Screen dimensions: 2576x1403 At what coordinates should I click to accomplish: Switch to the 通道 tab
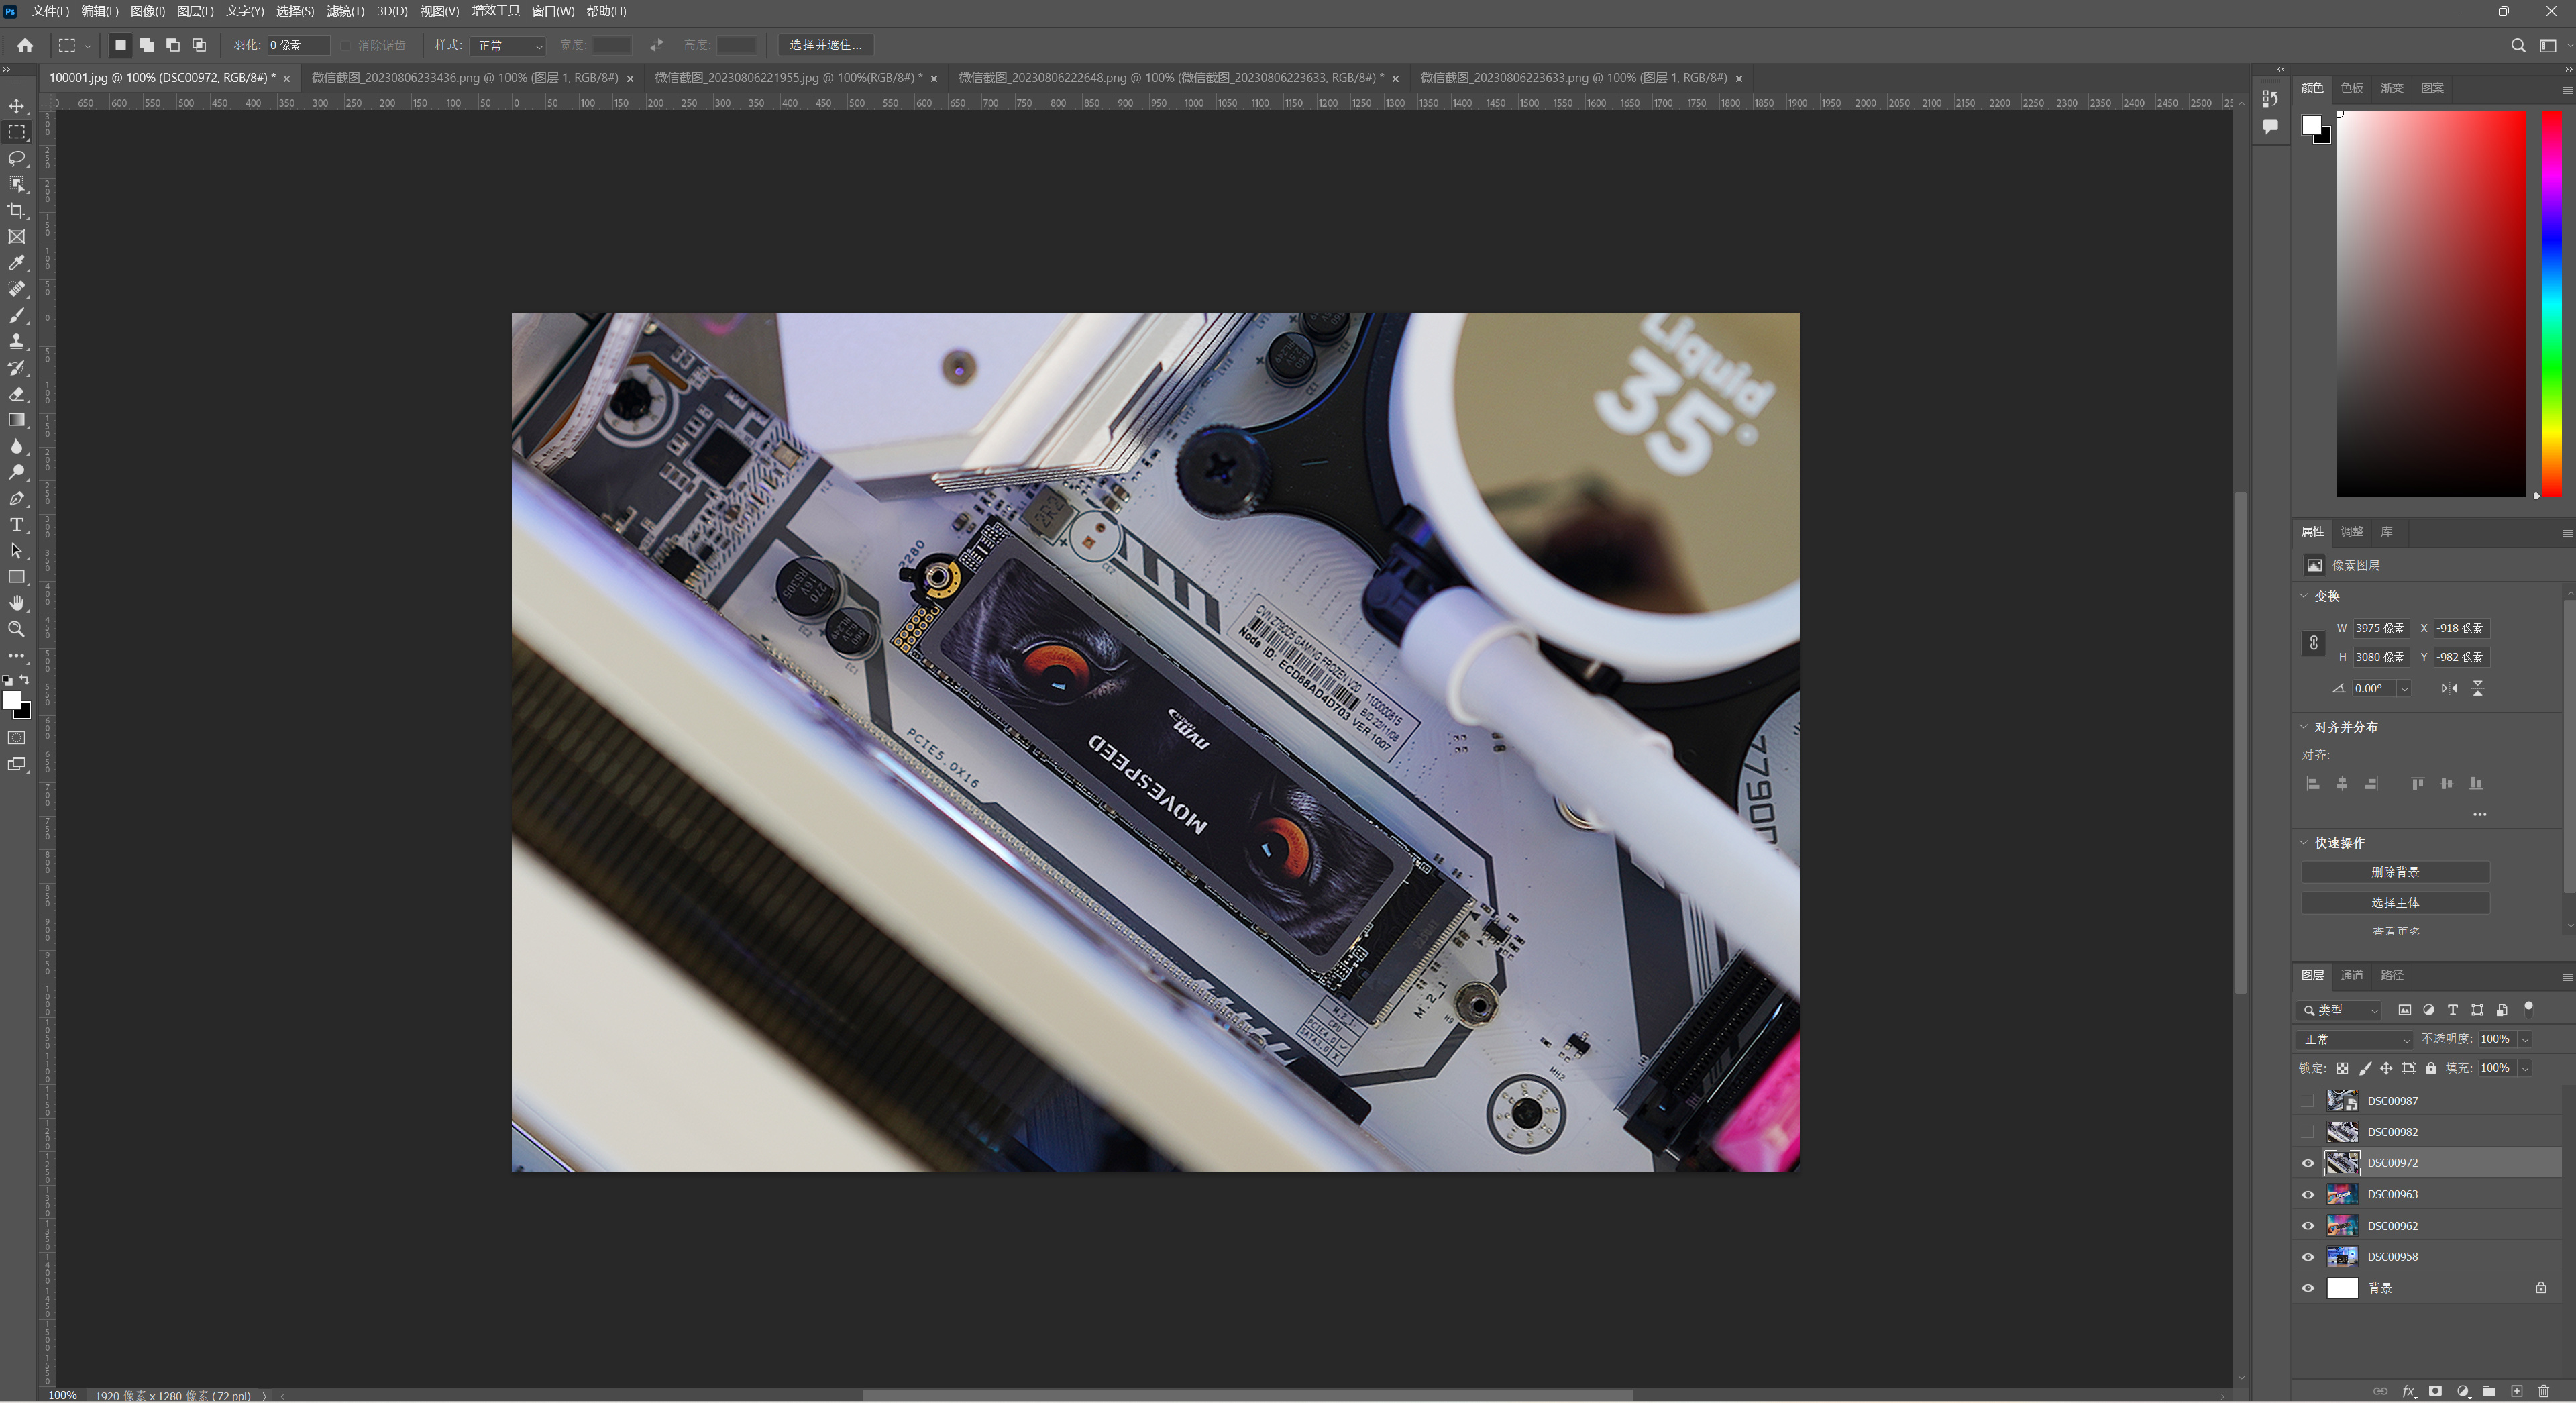tap(2352, 975)
